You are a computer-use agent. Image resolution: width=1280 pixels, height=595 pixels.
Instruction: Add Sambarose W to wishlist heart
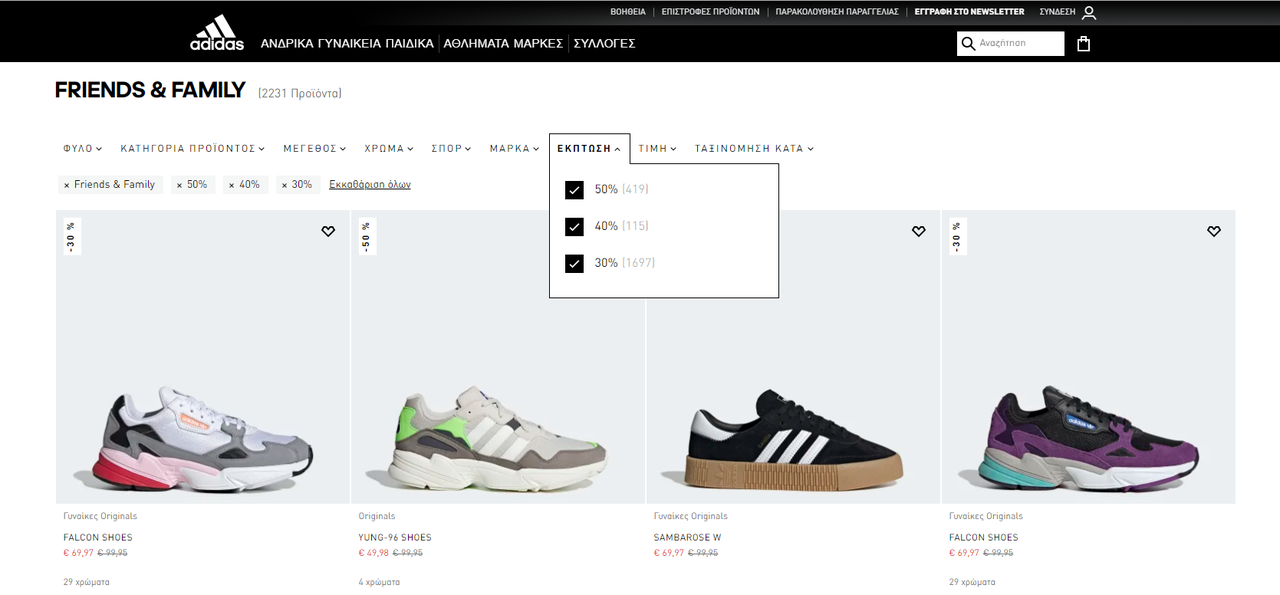[919, 231]
